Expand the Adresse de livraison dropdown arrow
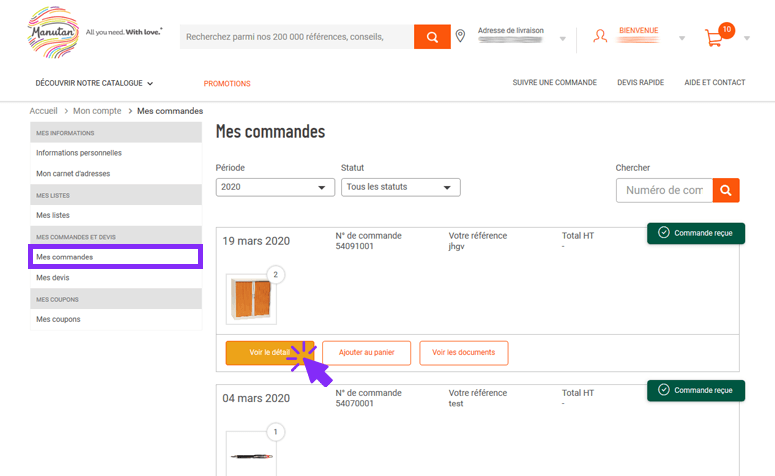This screenshot has width=775, height=476. click(562, 39)
